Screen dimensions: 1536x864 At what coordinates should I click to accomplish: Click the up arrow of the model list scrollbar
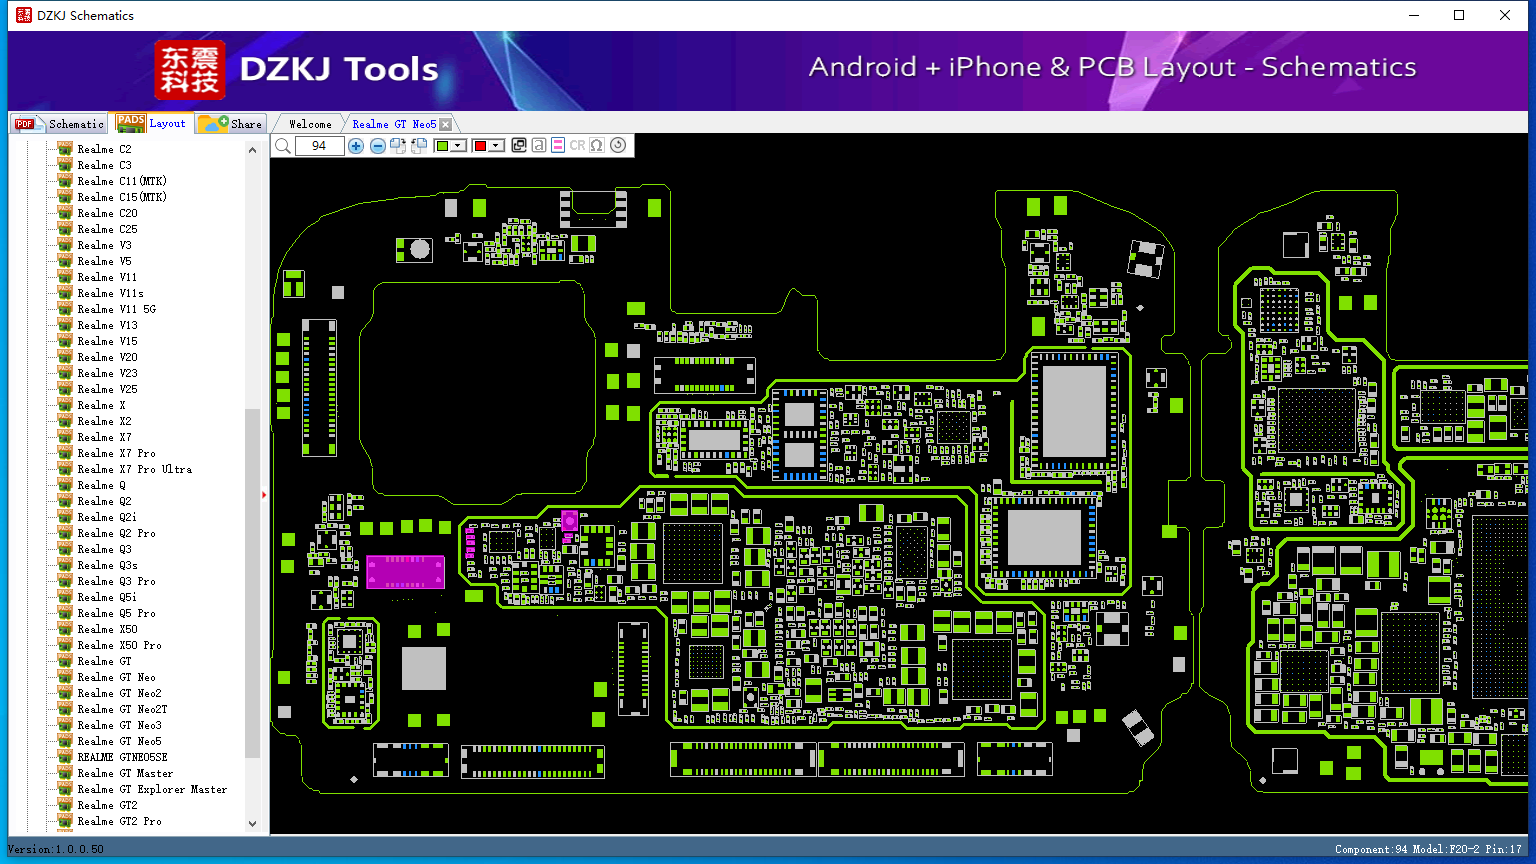[252, 150]
